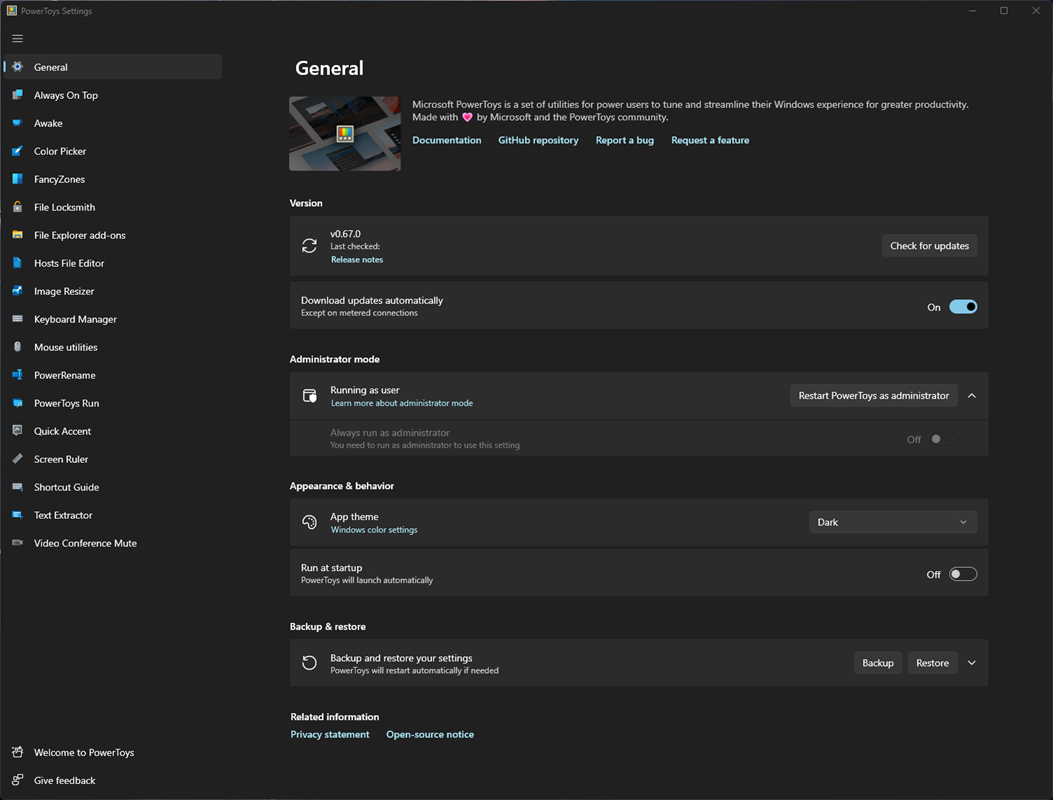Click Restart PowerToys as administrator button
The height and width of the screenshot is (800, 1053).
click(874, 396)
